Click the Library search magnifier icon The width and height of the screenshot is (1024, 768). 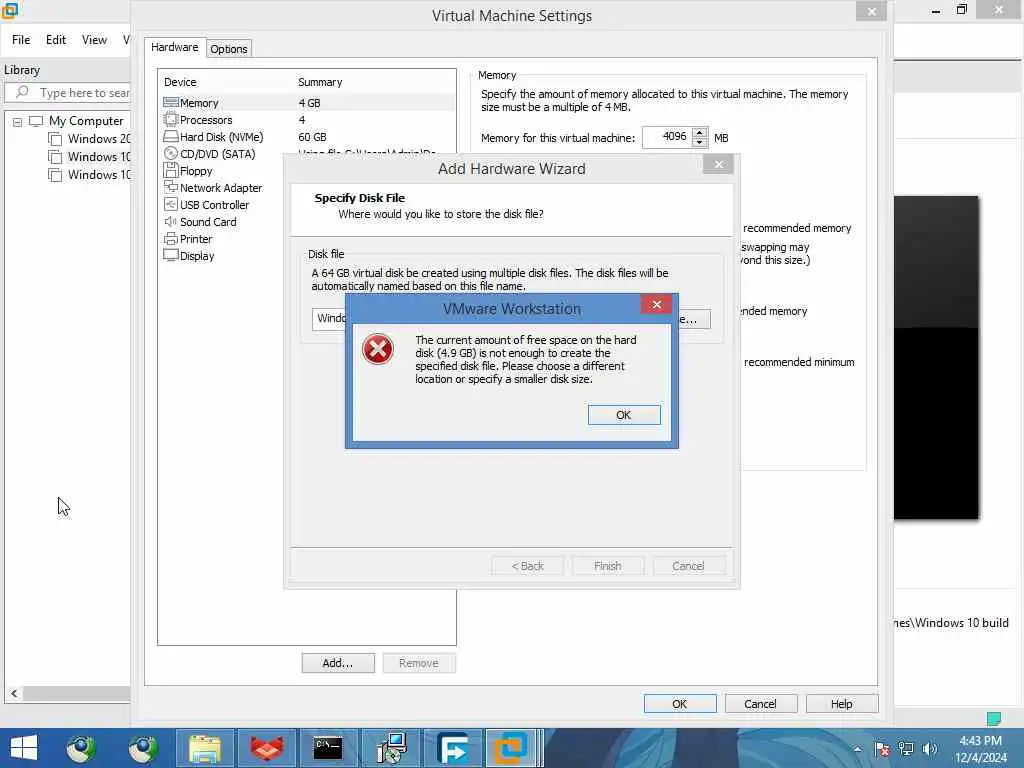[x=22, y=92]
